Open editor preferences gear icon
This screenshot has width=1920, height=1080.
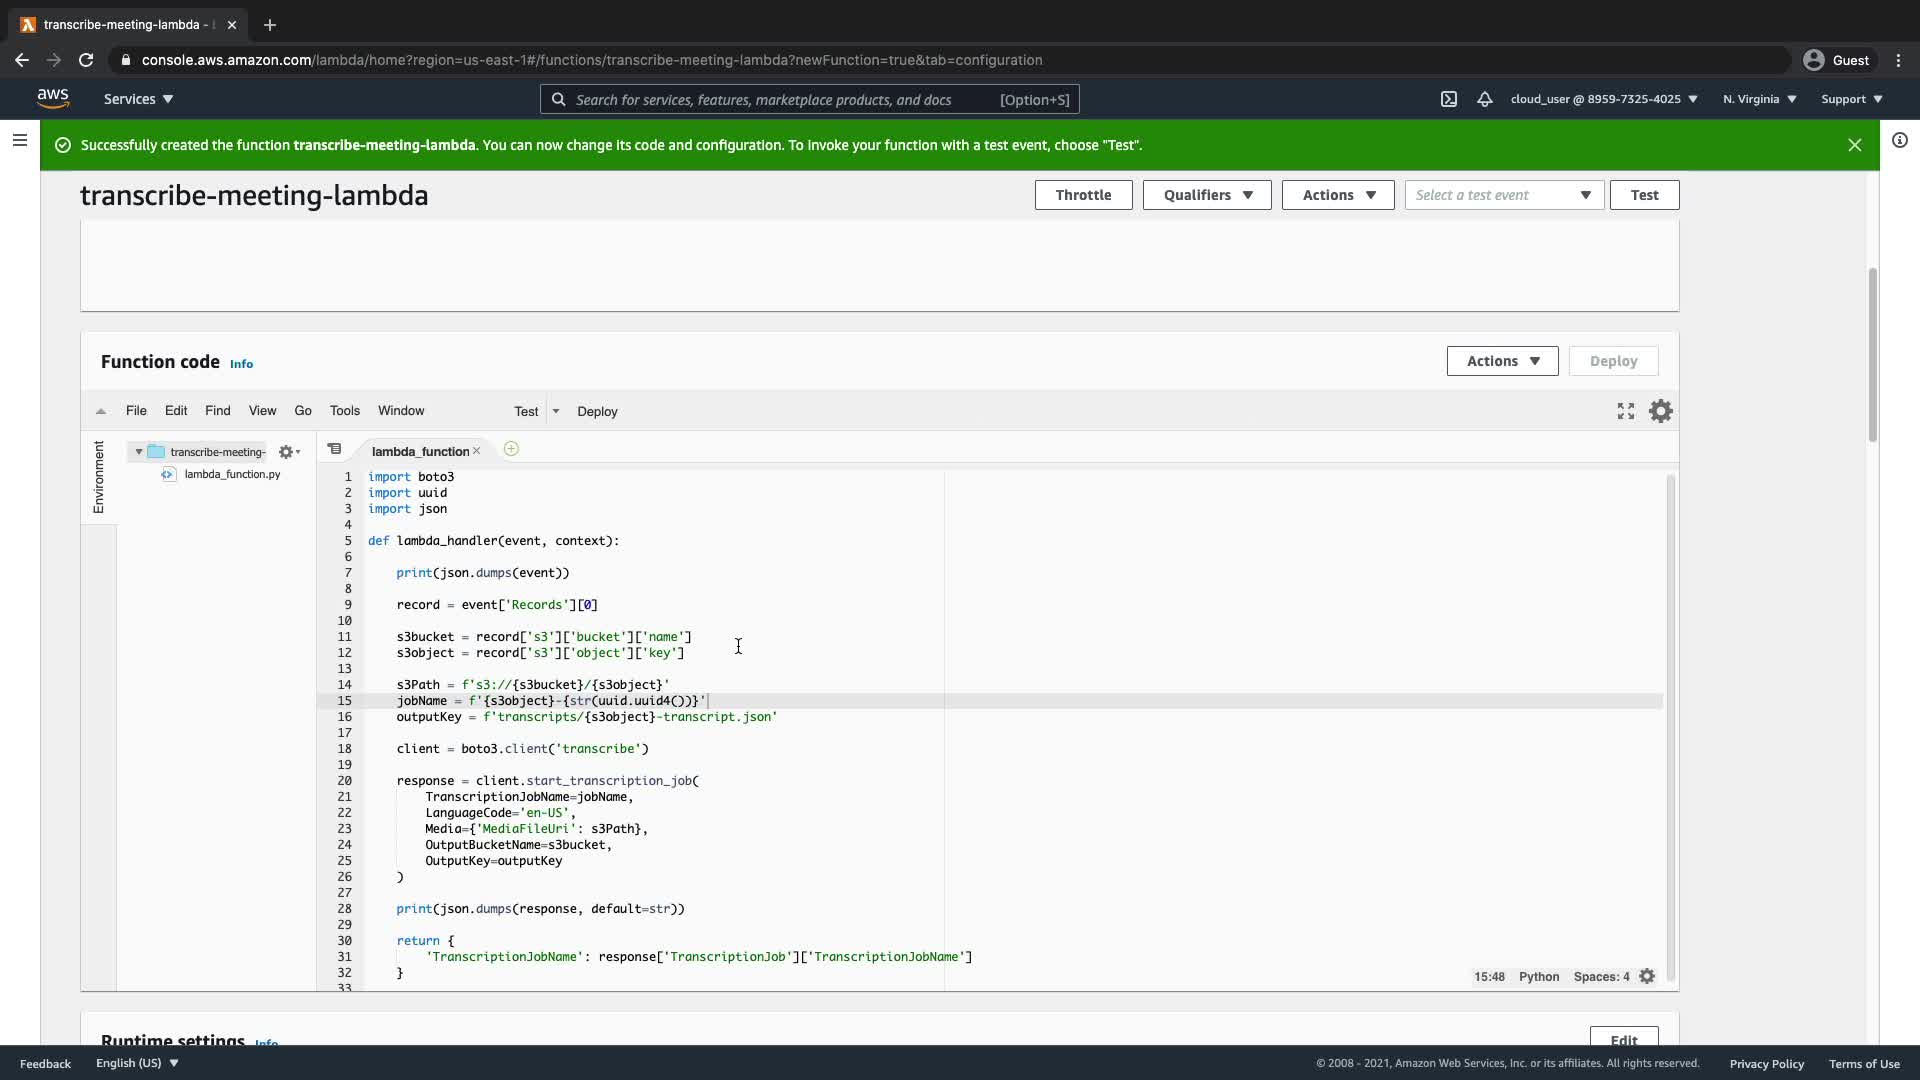(1660, 411)
